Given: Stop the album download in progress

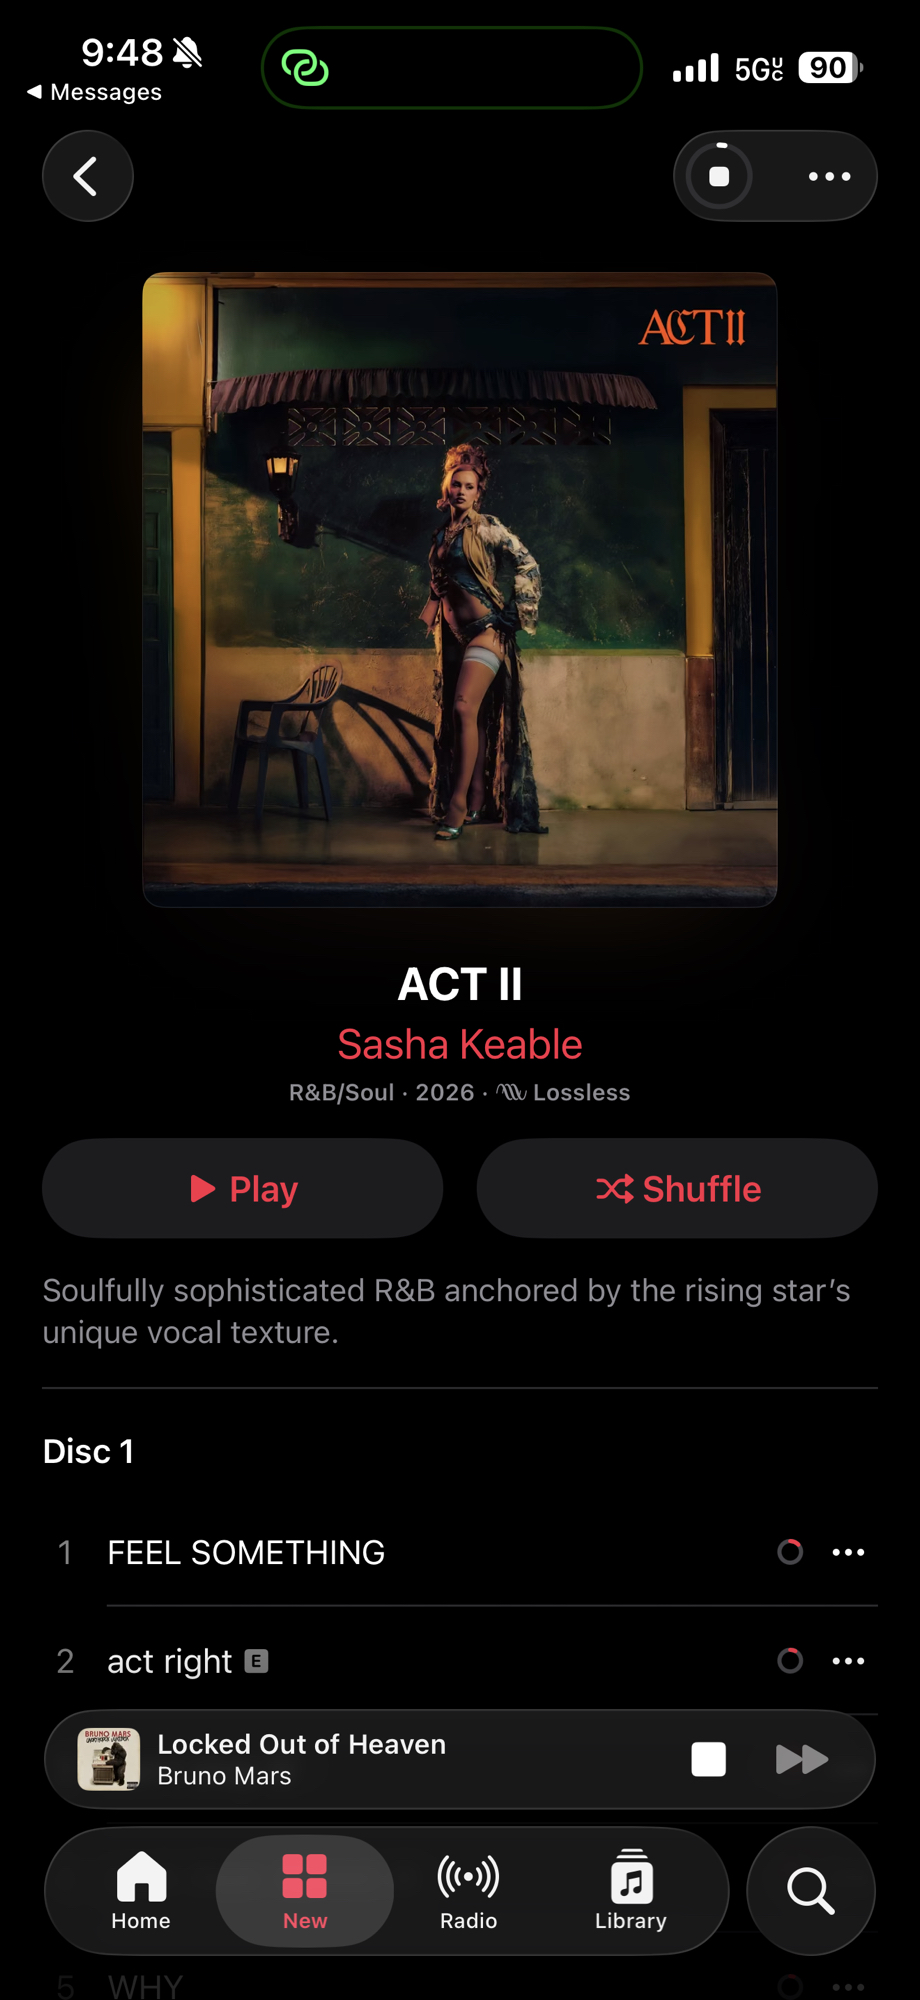Looking at the screenshot, I should pyautogui.click(x=719, y=177).
